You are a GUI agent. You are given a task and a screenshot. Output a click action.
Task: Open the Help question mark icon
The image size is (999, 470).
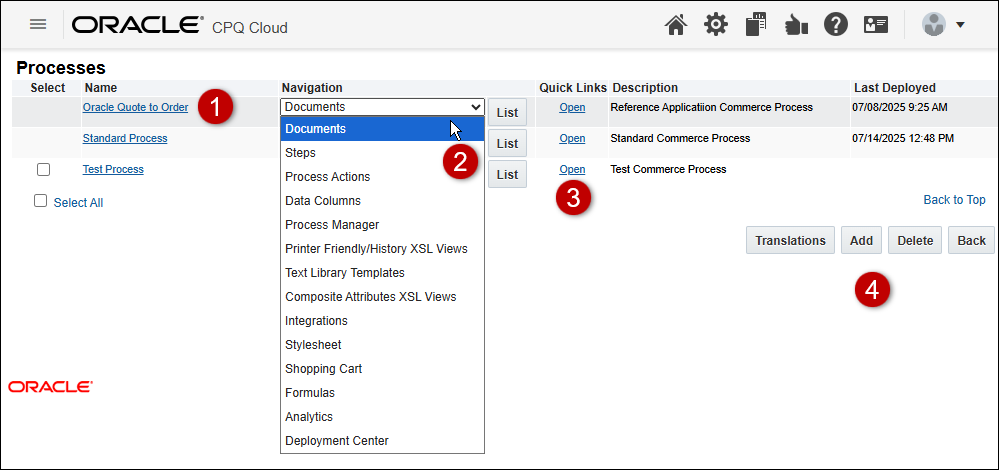836,25
